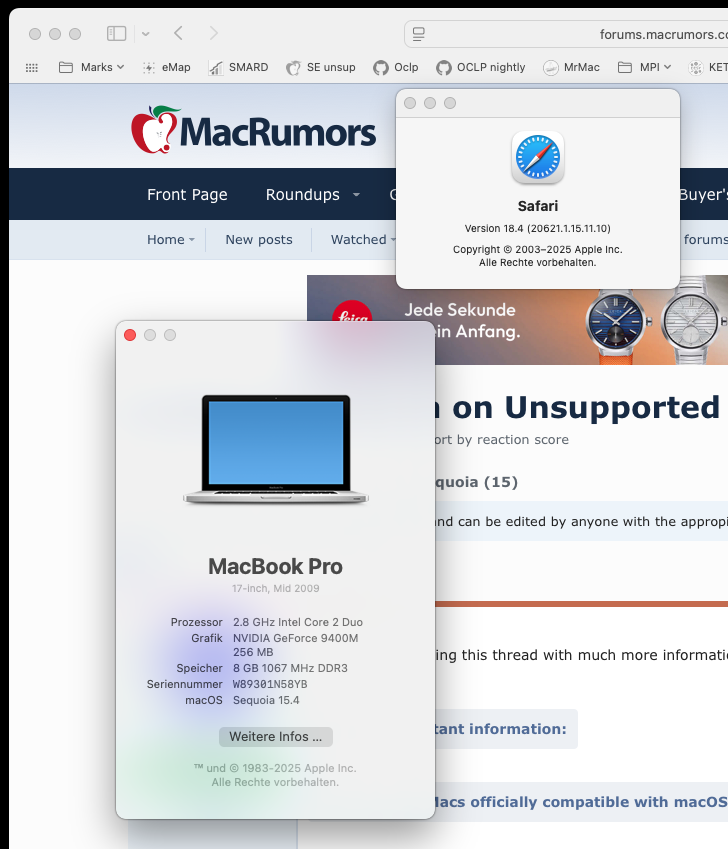Open the MrMac bookmark
Viewport: 728px width, 849px height.
(x=572, y=67)
